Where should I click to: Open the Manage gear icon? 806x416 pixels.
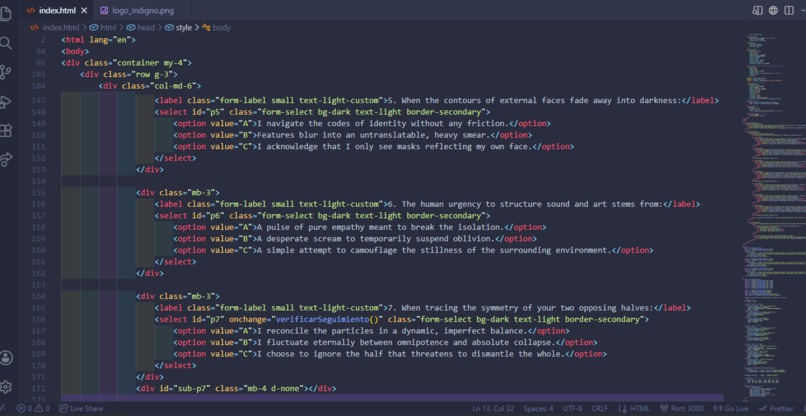click(6, 387)
